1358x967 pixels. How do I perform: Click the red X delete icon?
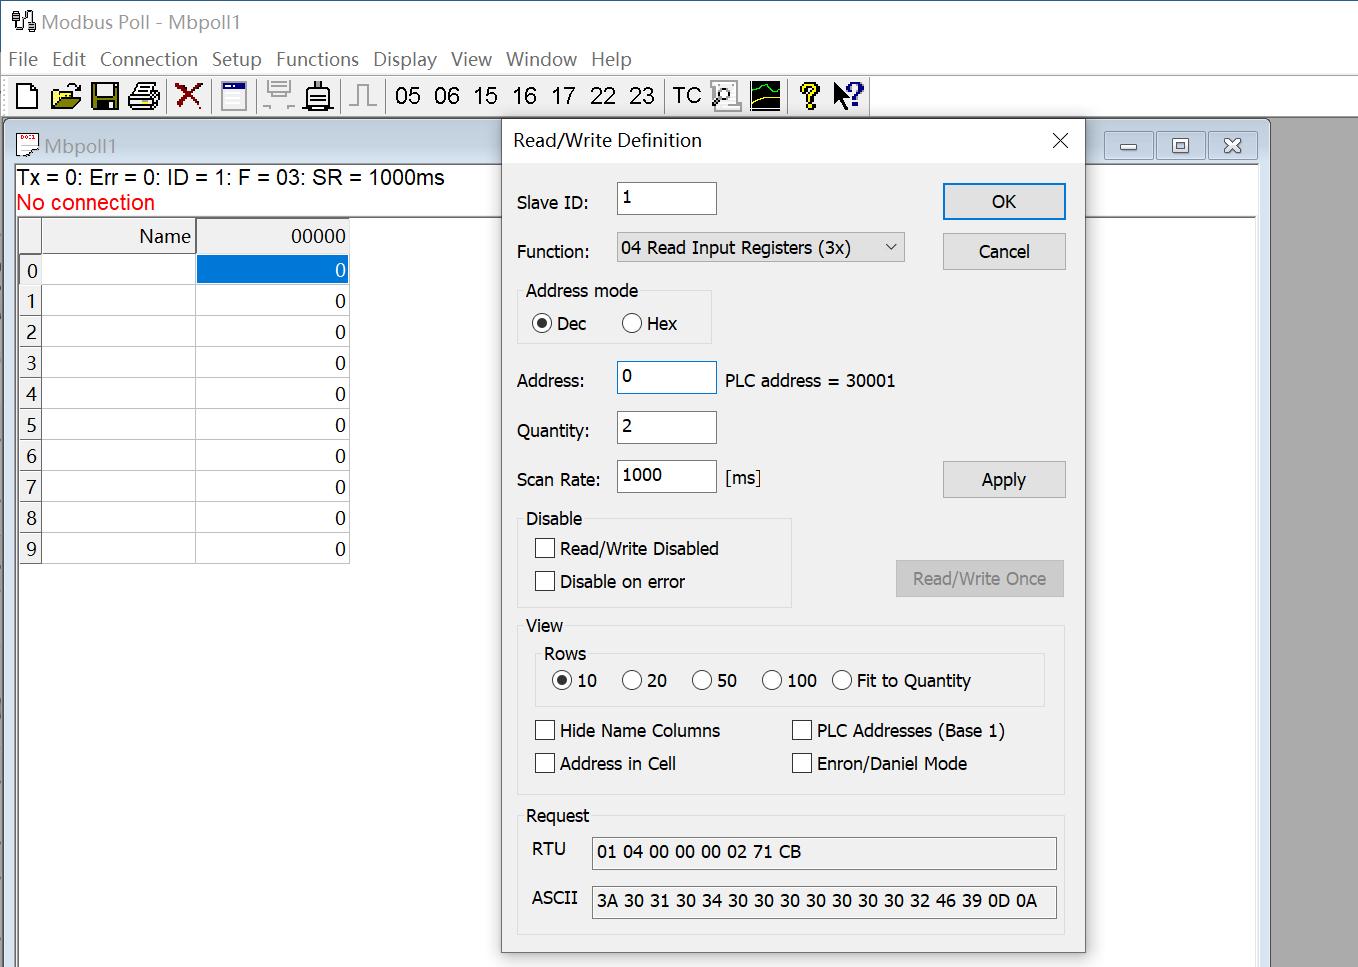tap(188, 96)
